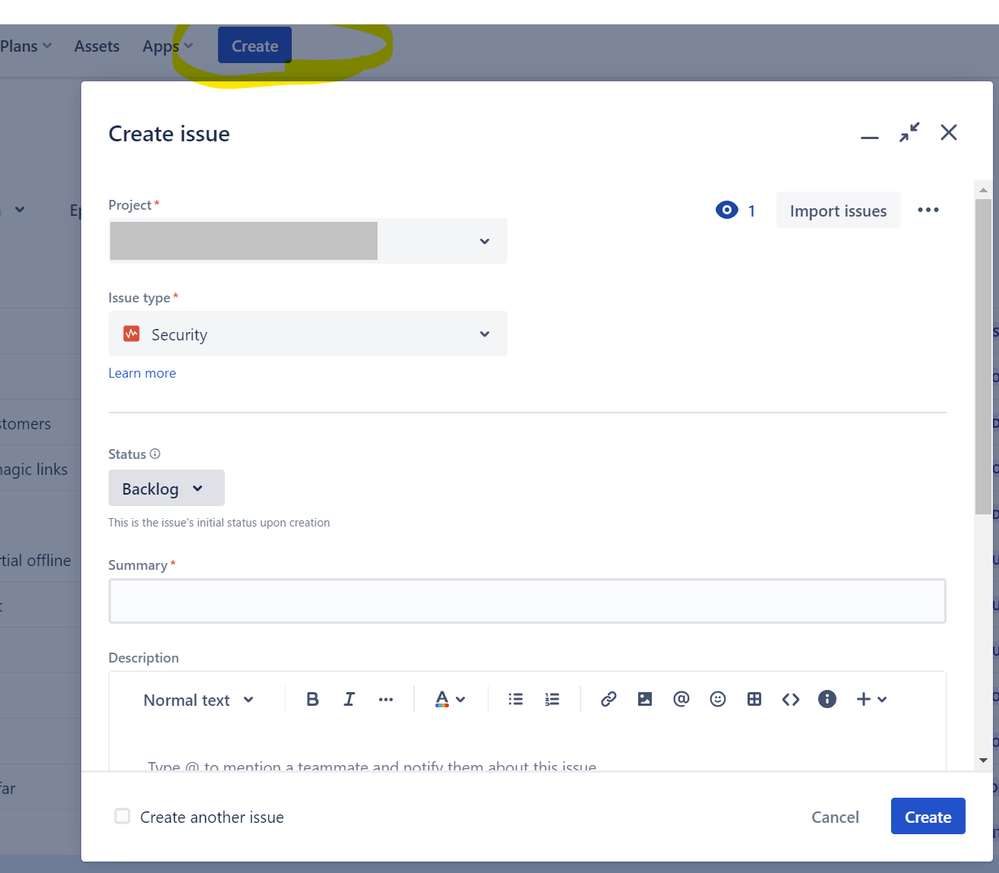Insert a table in description
This screenshot has width=999, height=873.
coord(754,699)
